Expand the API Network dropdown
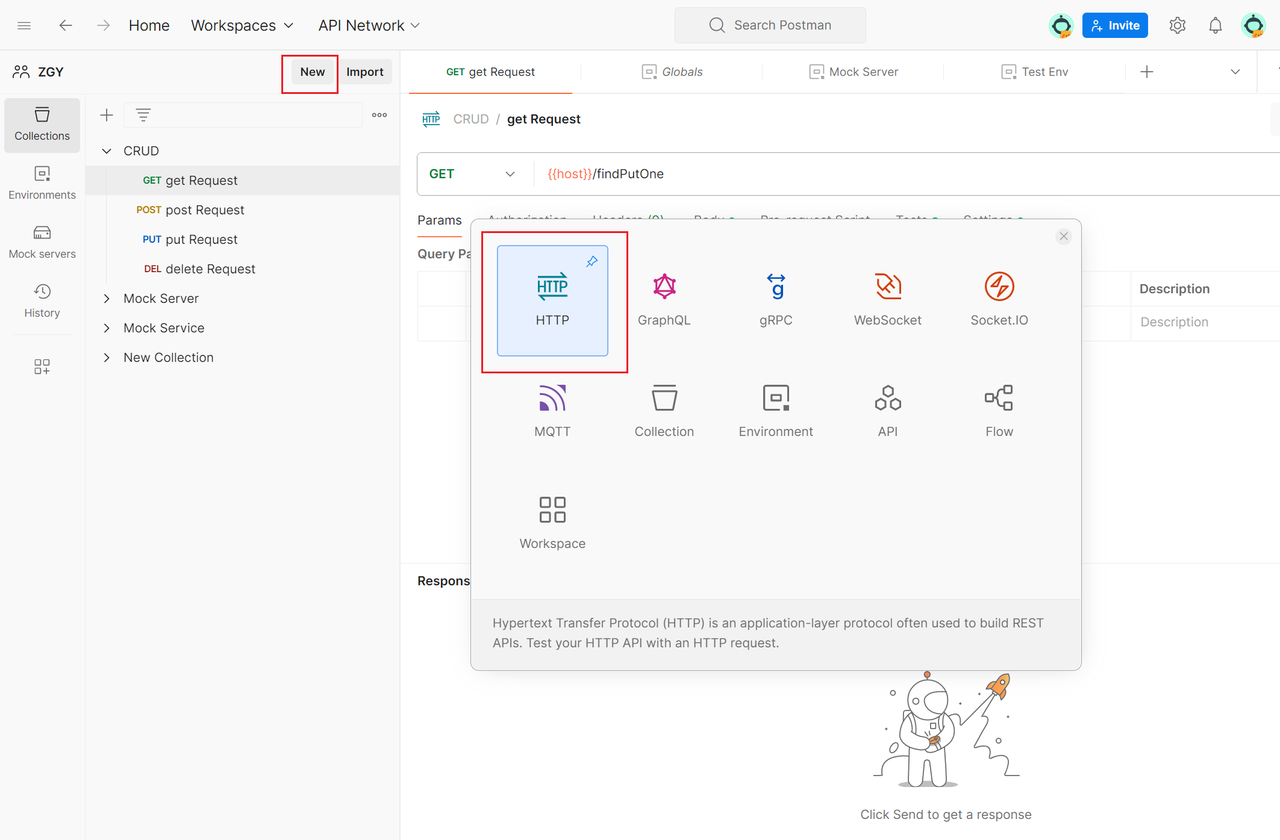1280x840 pixels. click(369, 25)
